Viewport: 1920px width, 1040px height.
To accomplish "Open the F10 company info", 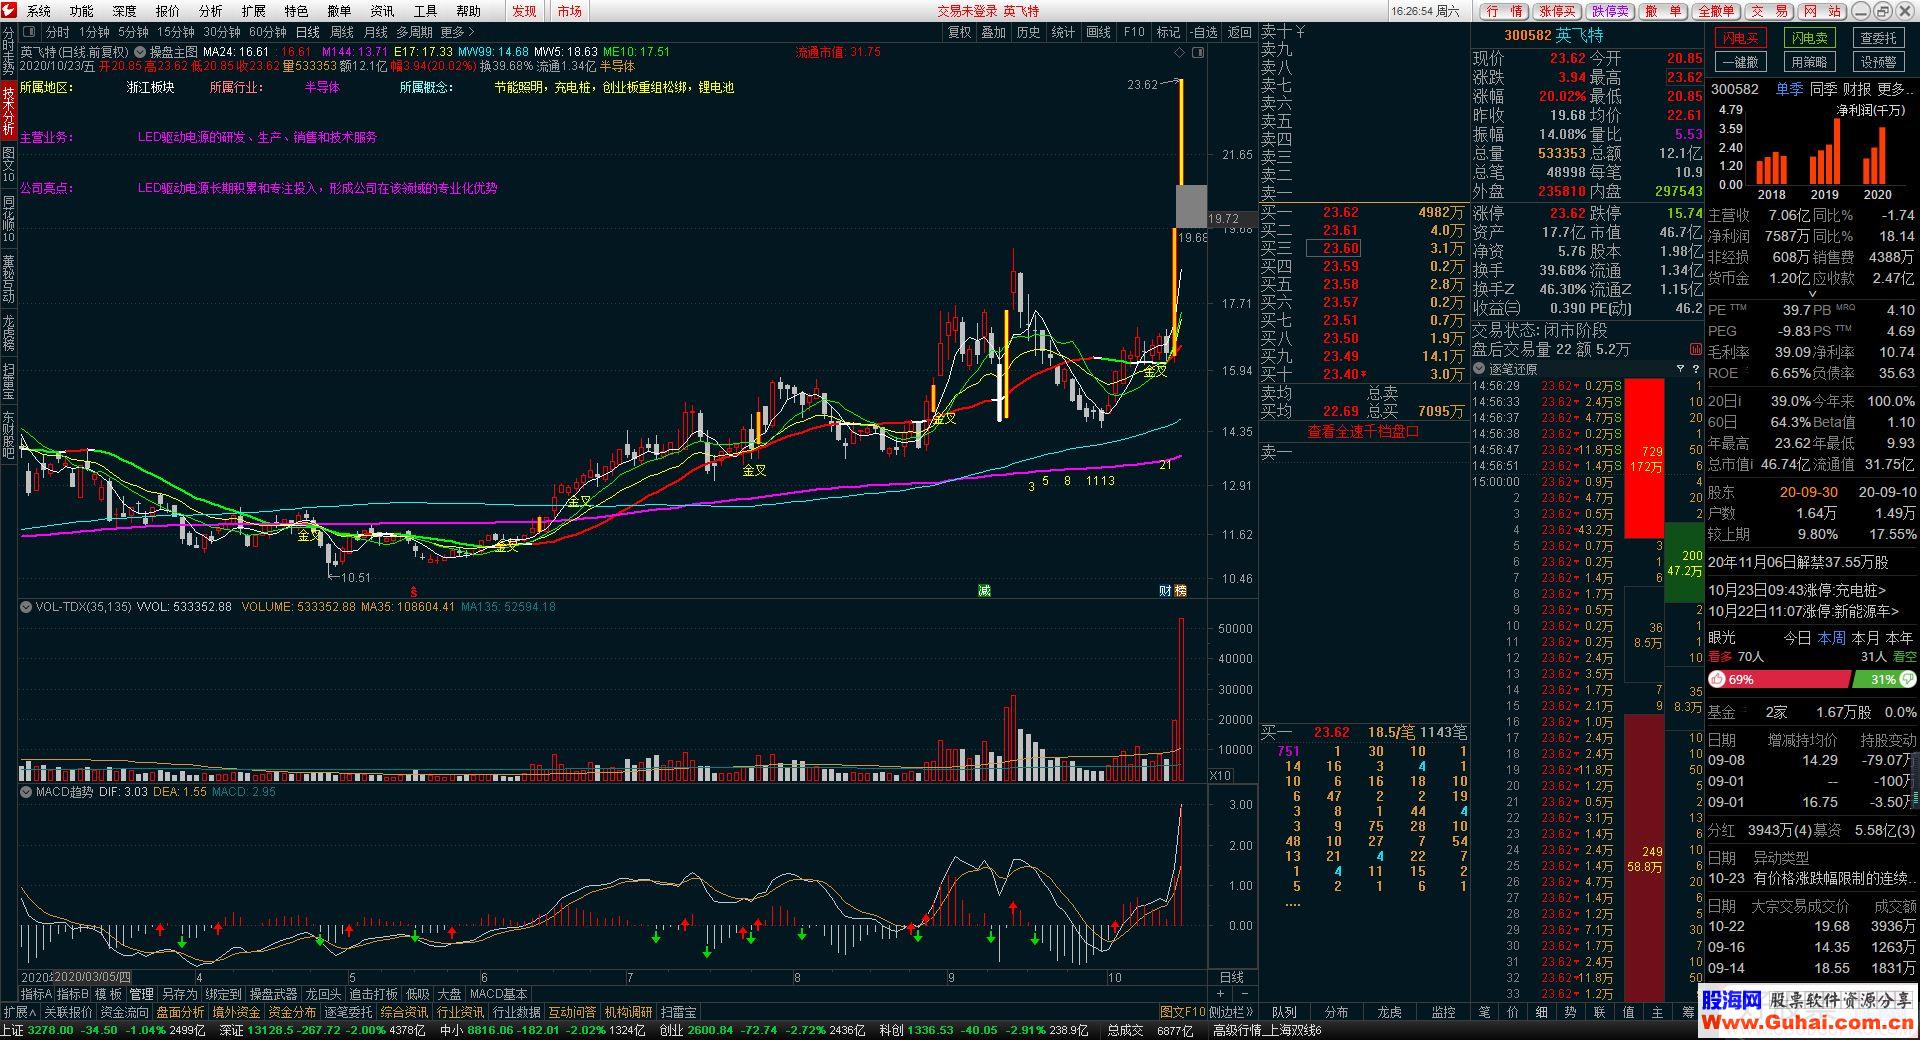I will 1134,33.
